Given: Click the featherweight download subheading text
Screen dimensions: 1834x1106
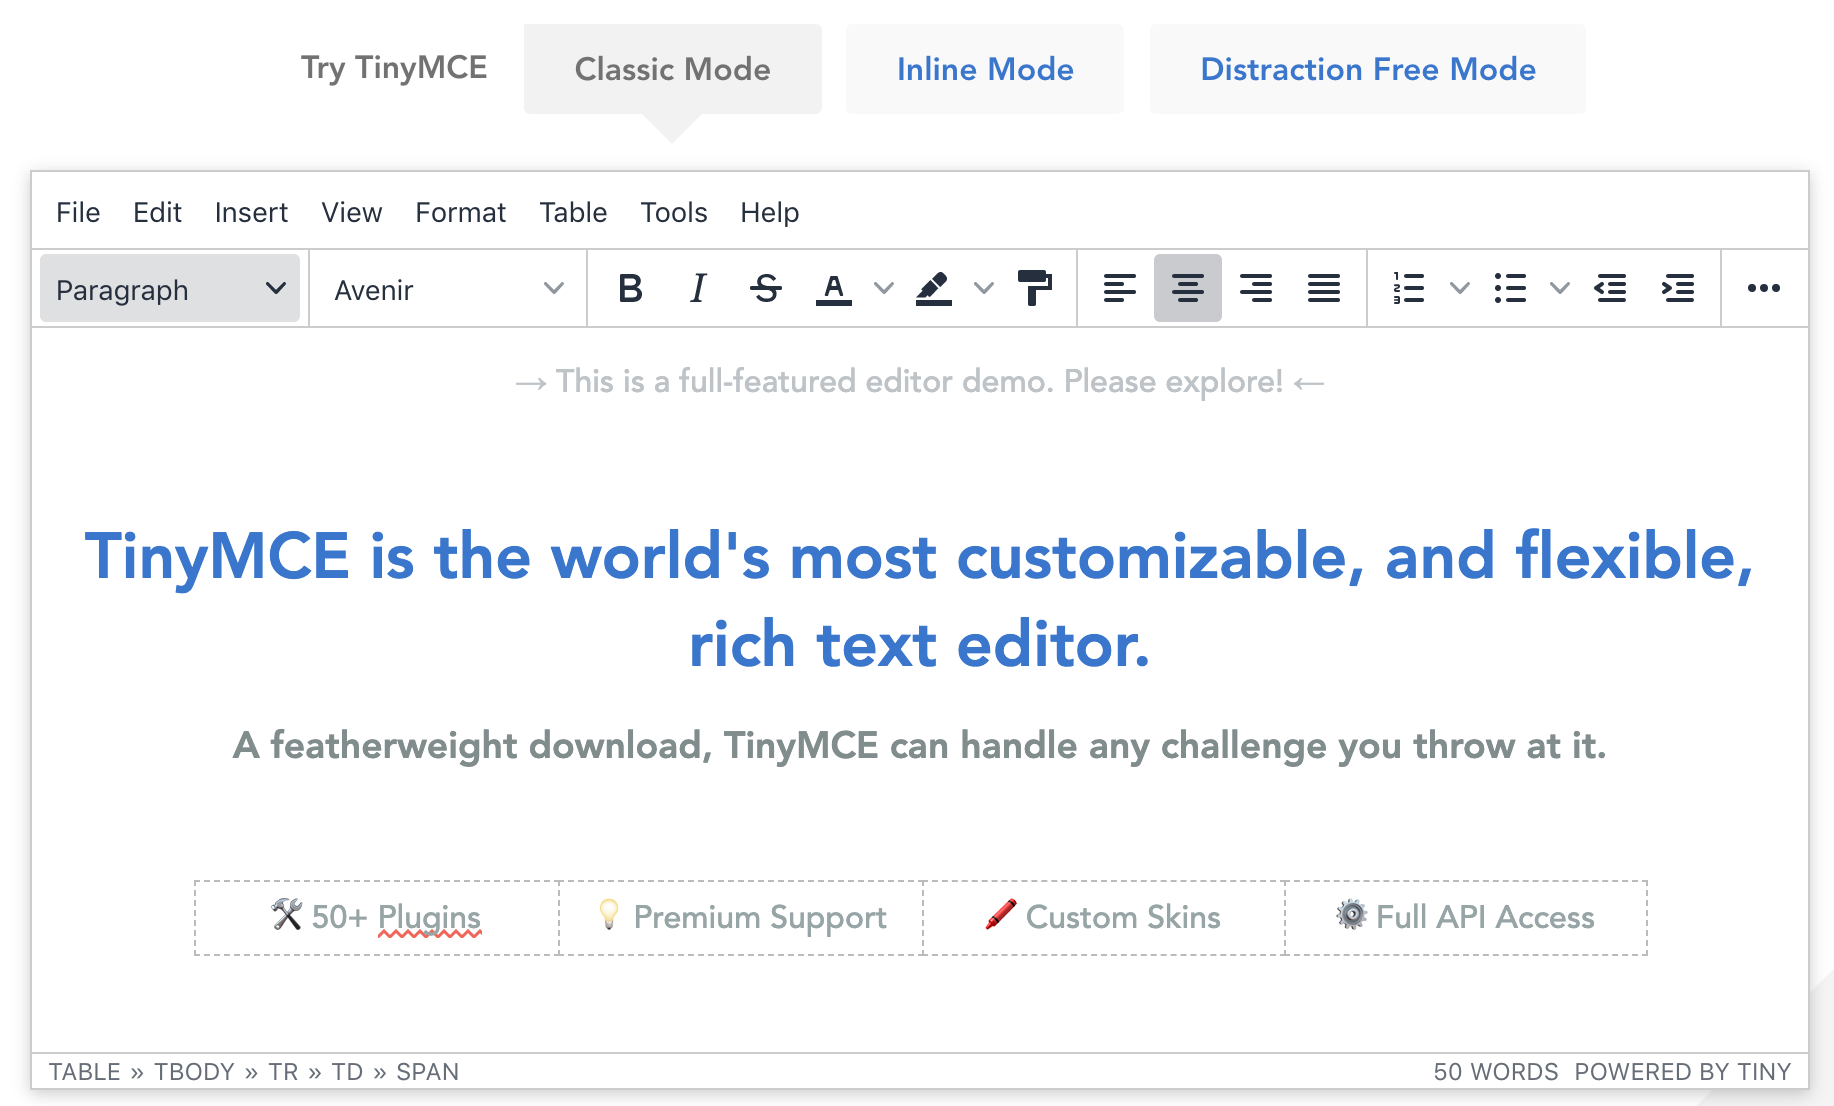Looking at the screenshot, I should 919,746.
